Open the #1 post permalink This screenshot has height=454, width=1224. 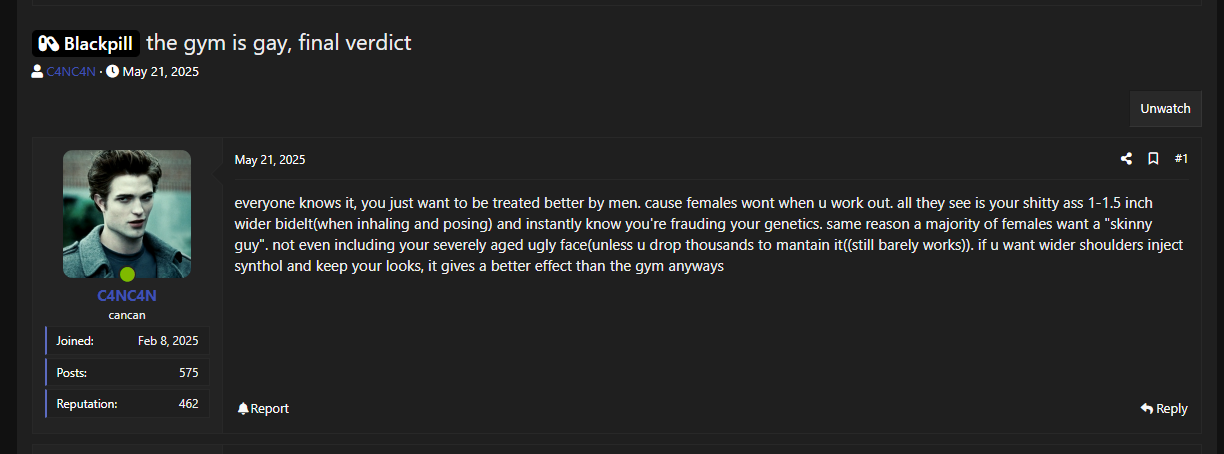coord(1181,159)
